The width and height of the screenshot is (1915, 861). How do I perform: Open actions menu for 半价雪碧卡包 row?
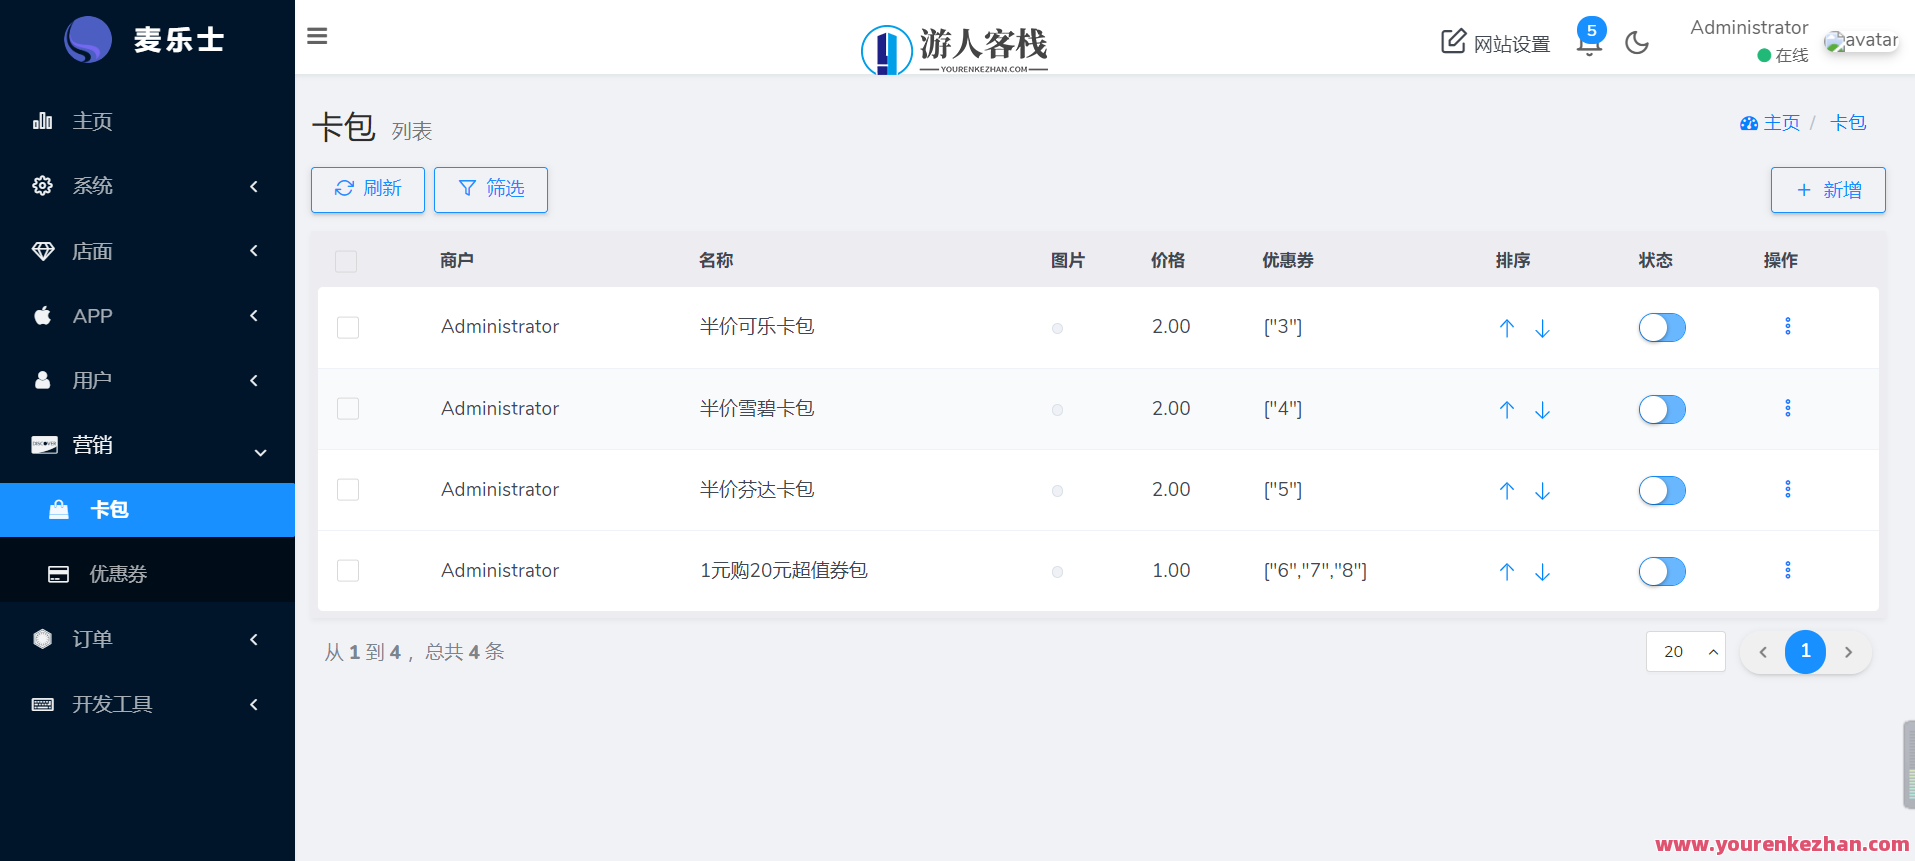coord(1788,408)
